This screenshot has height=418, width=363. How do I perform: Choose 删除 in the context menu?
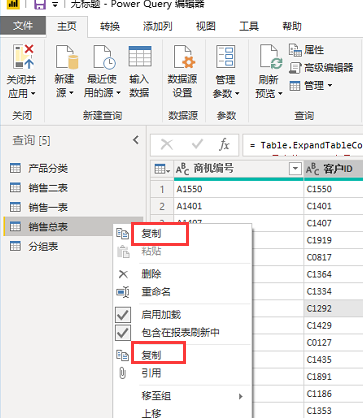(151, 274)
